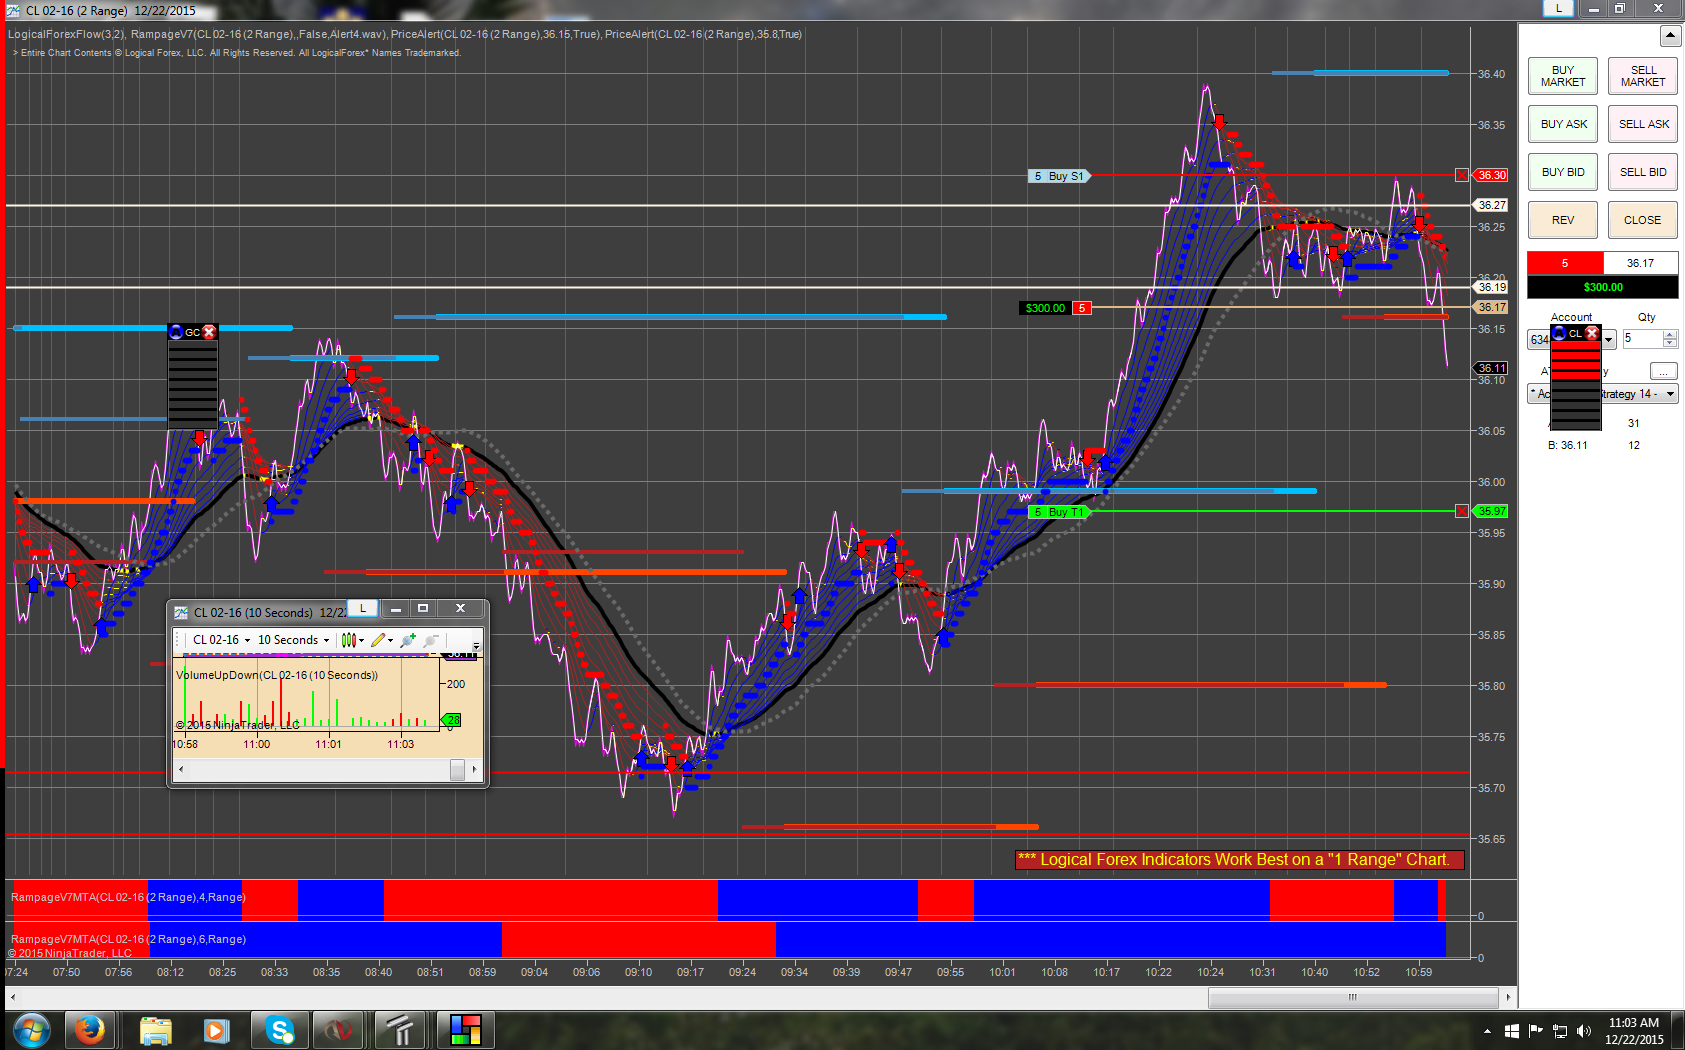Click the CLOSE position button
Image resolution: width=1685 pixels, height=1050 pixels.
coord(1643,220)
